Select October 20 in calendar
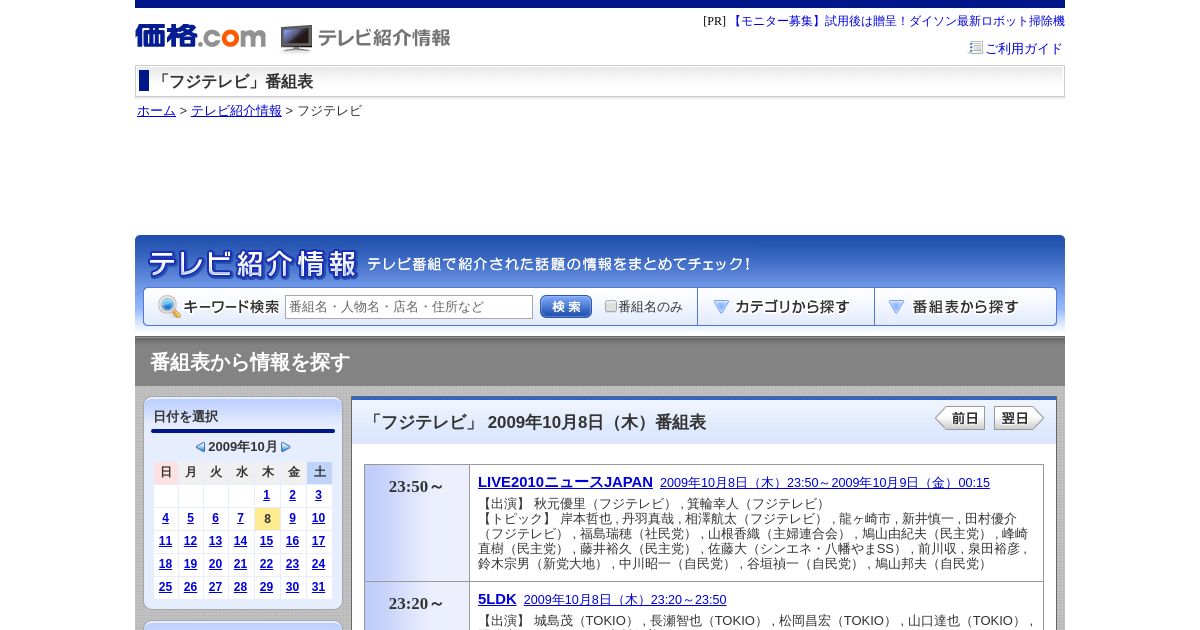The image size is (1200, 630). tap(215, 564)
